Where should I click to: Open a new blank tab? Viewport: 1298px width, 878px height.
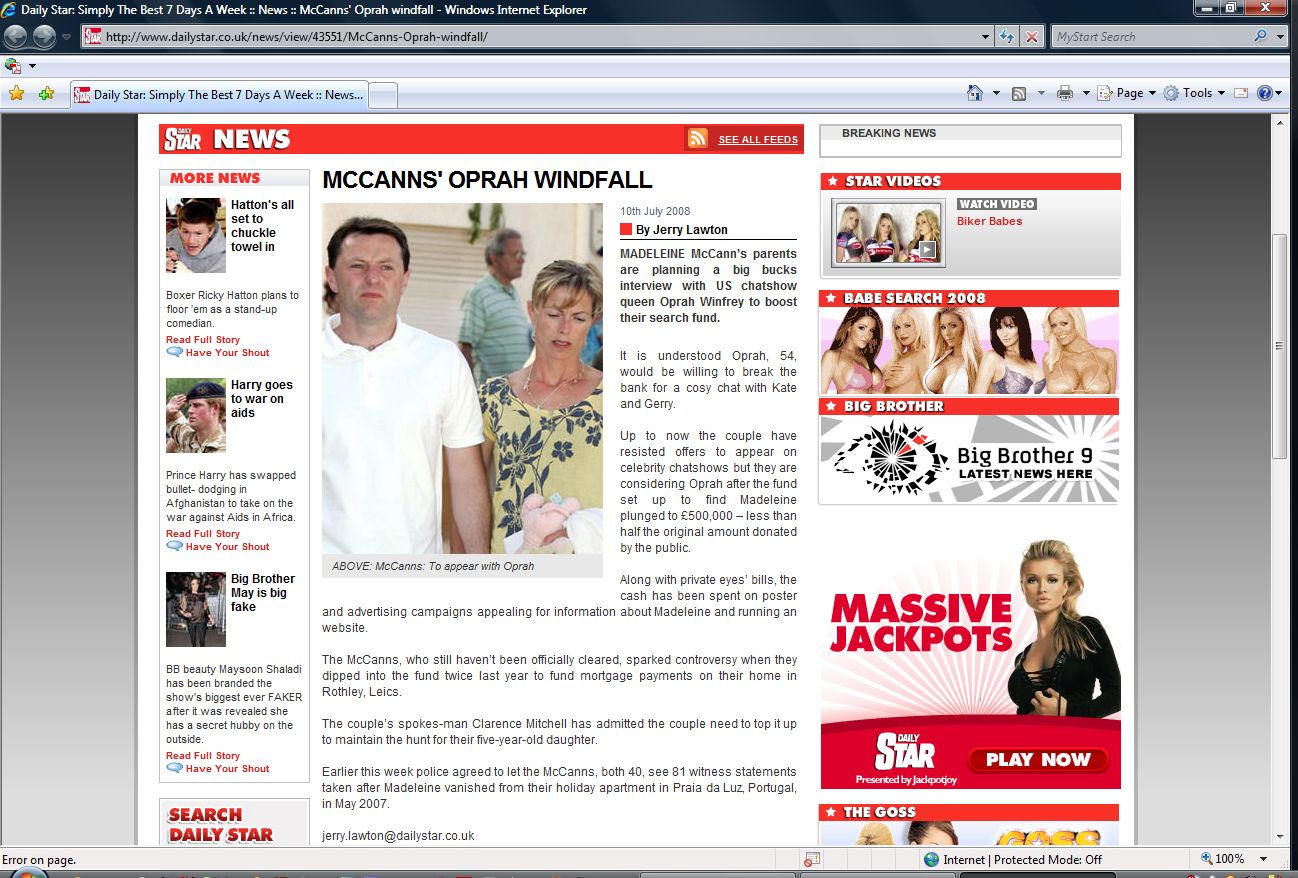pos(384,95)
